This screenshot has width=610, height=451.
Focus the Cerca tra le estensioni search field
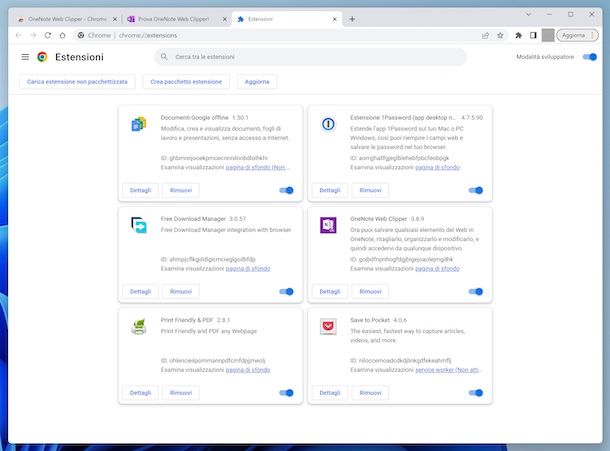(310, 57)
